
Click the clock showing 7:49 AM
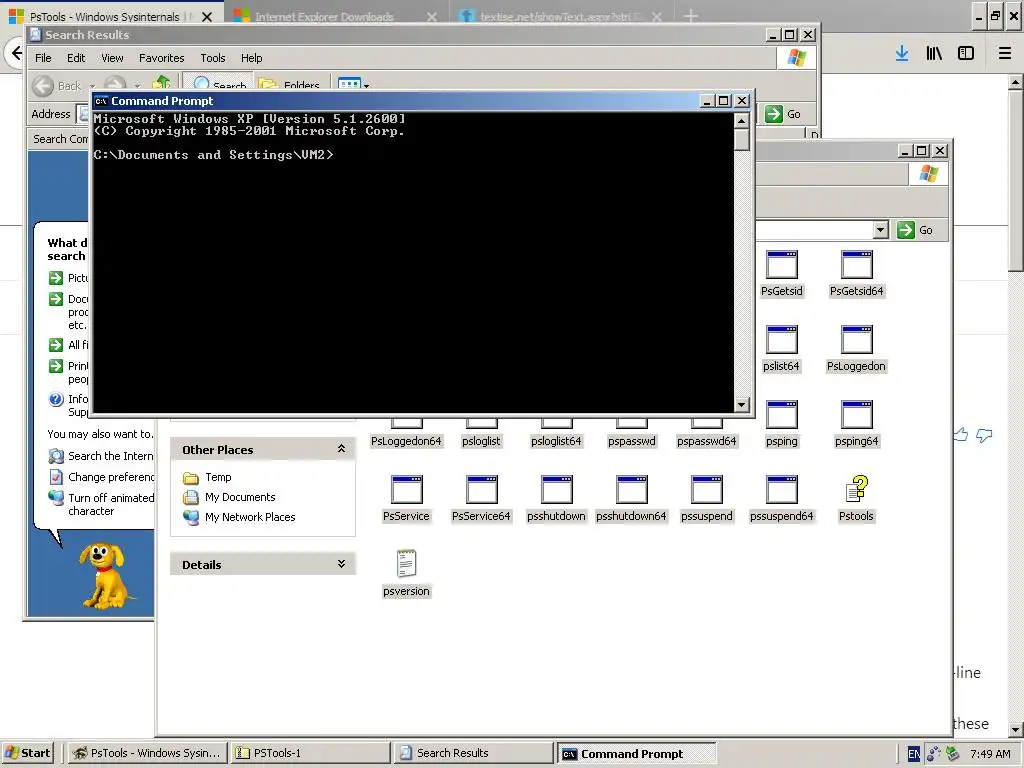(x=990, y=754)
